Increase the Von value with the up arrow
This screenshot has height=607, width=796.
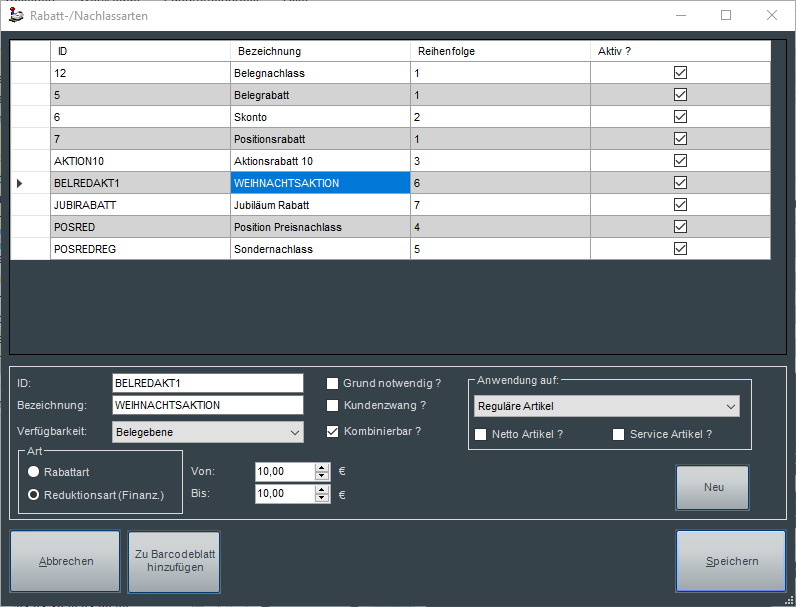[321, 467]
